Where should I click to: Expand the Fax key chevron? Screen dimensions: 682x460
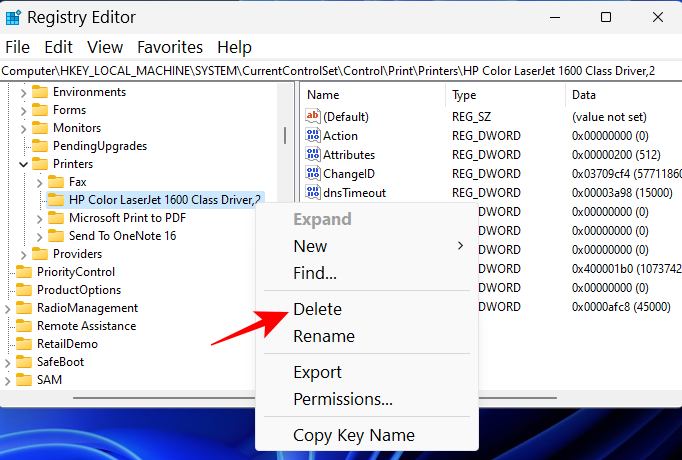click(x=39, y=182)
